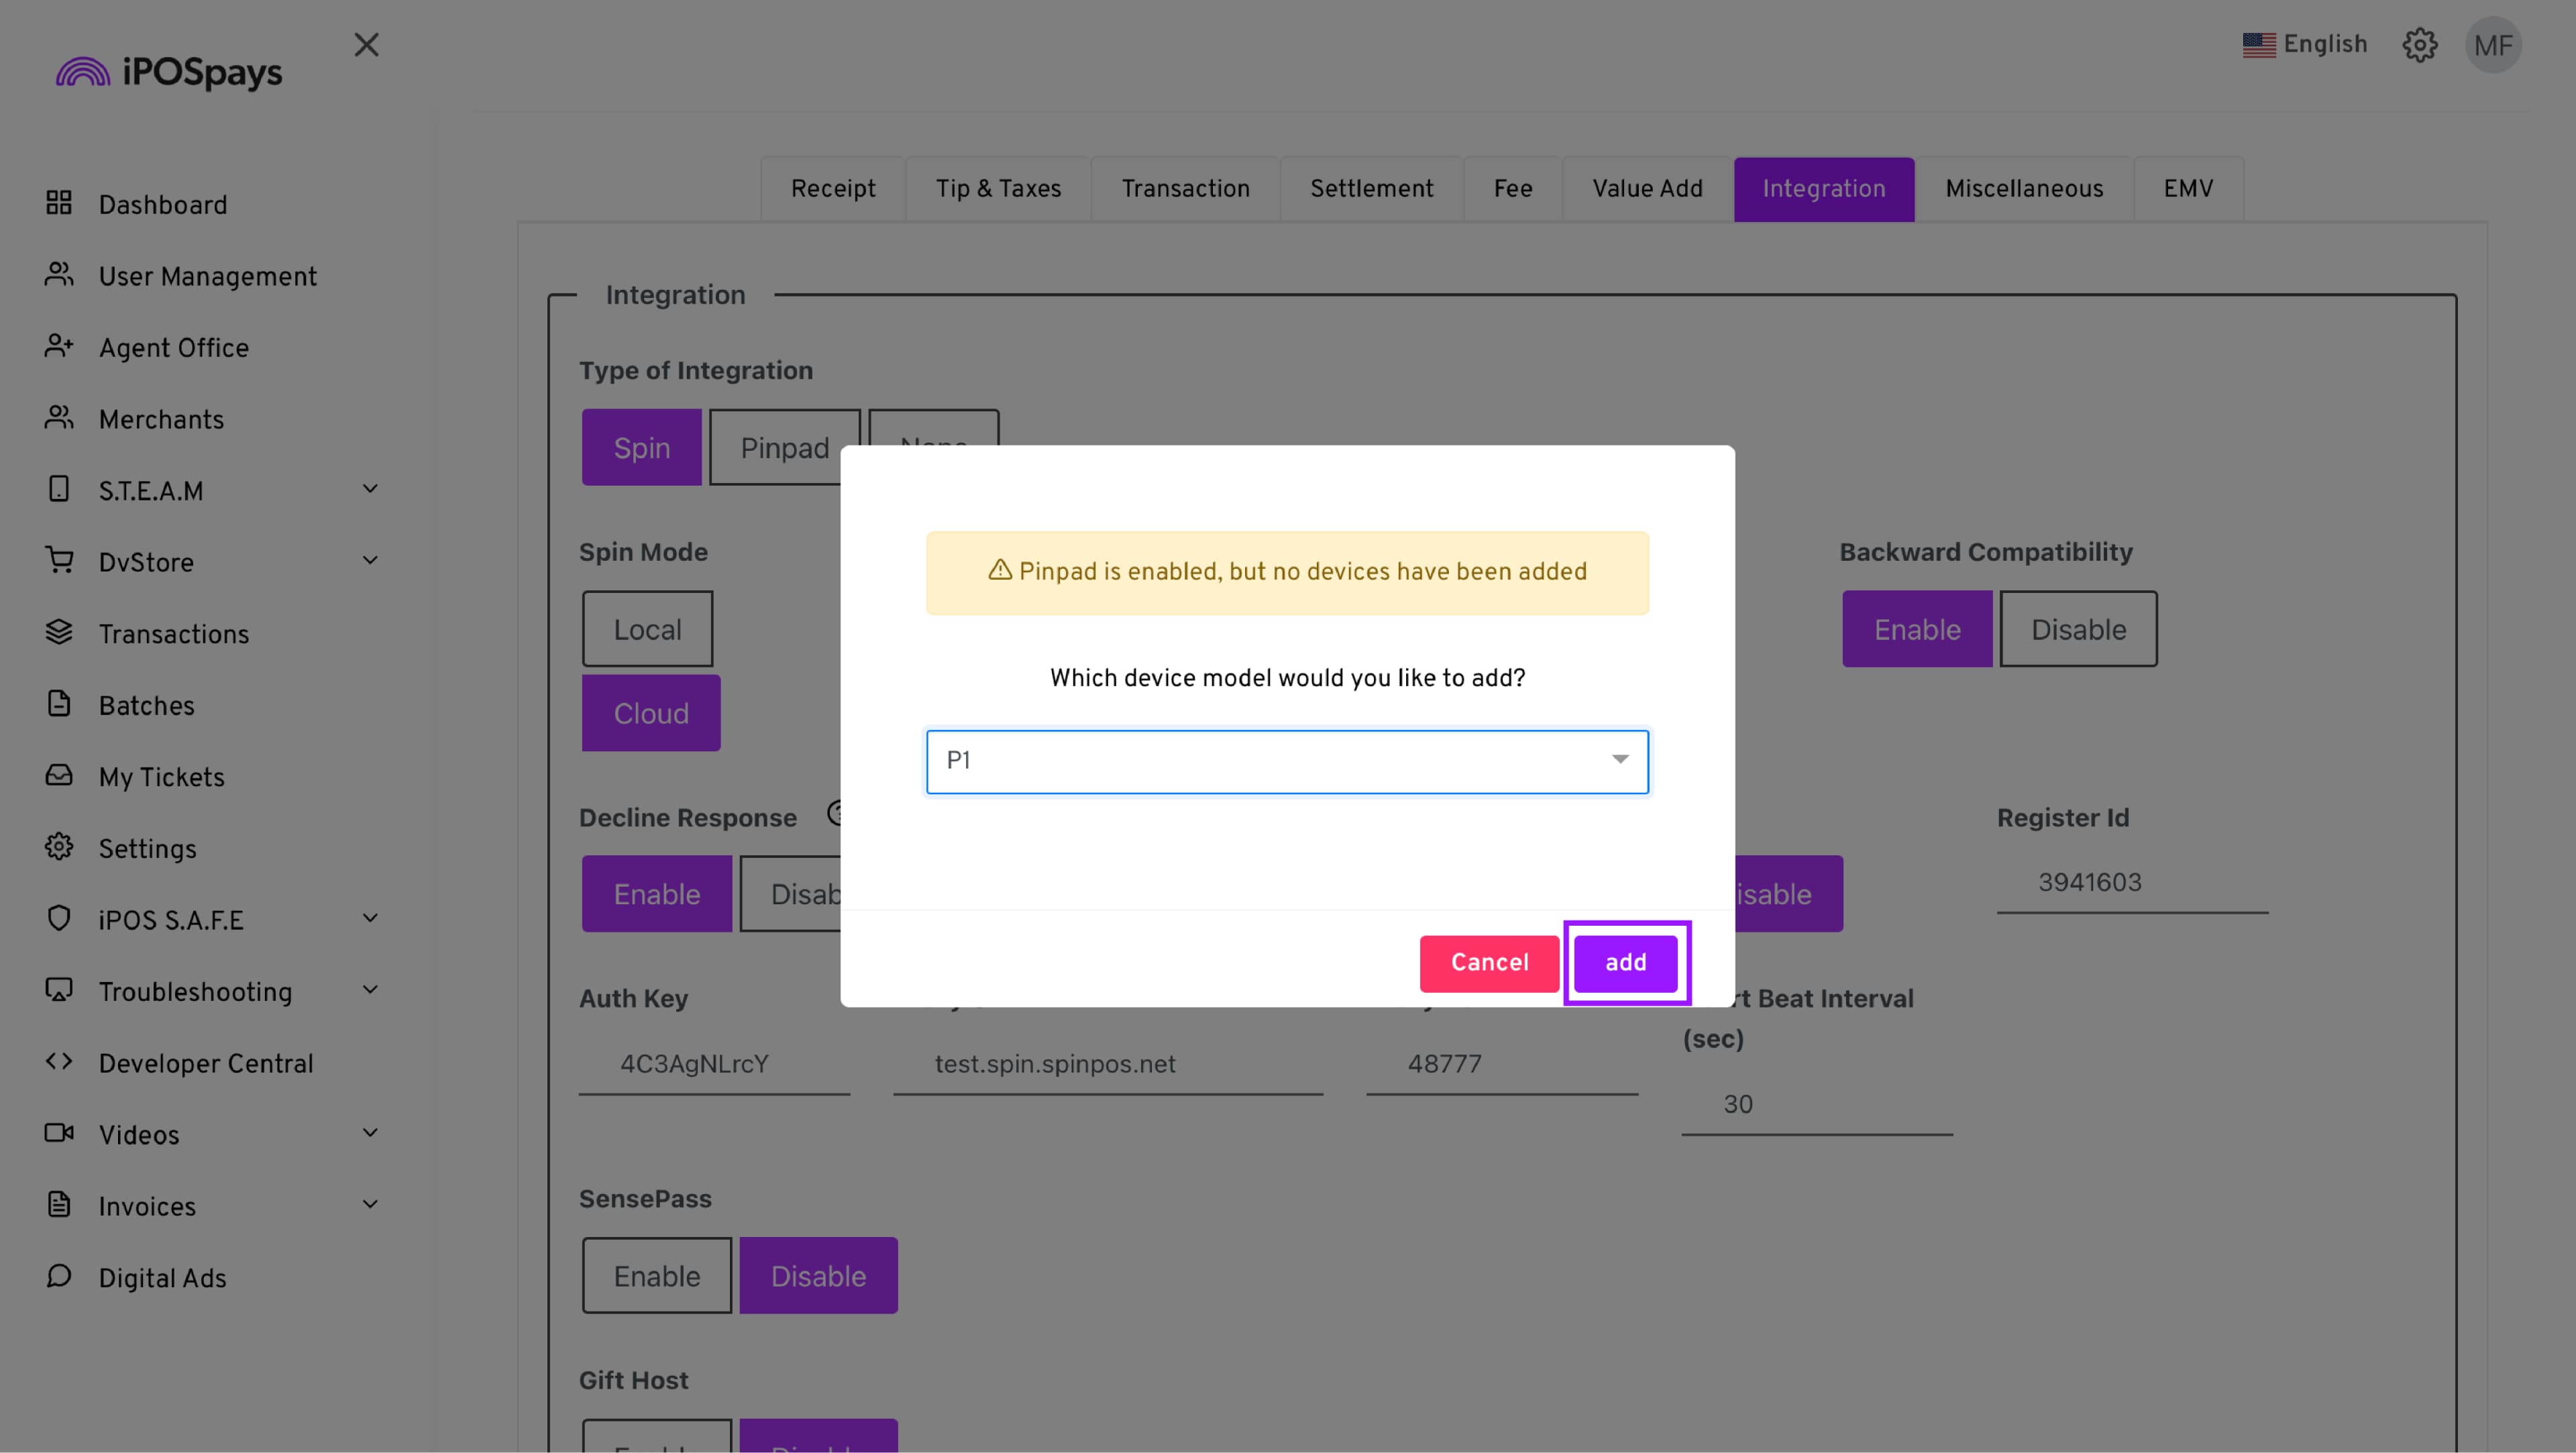Image resolution: width=2576 pixels, height=1453 pixels.
Task: Click the Register Id input field
Action: click(x=2131, y=882)
